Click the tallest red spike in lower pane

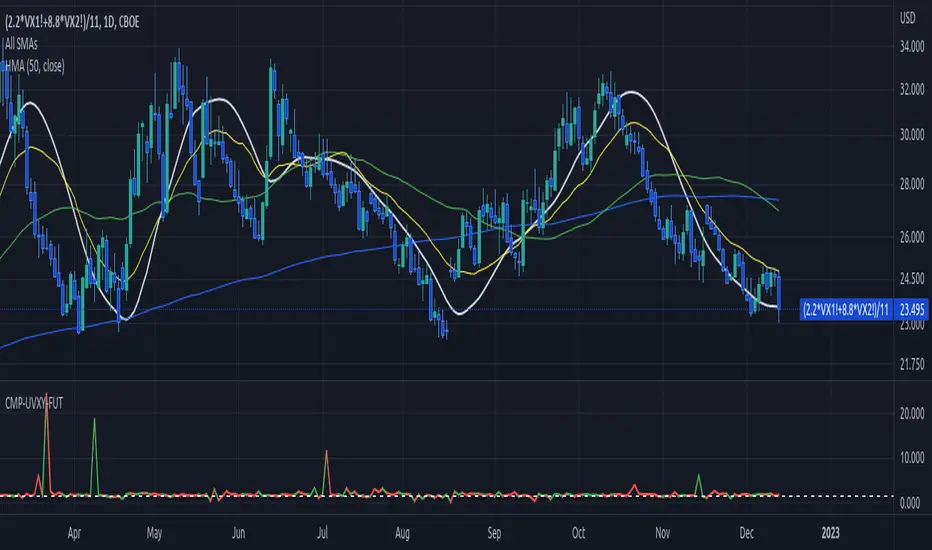pos(46,412)
